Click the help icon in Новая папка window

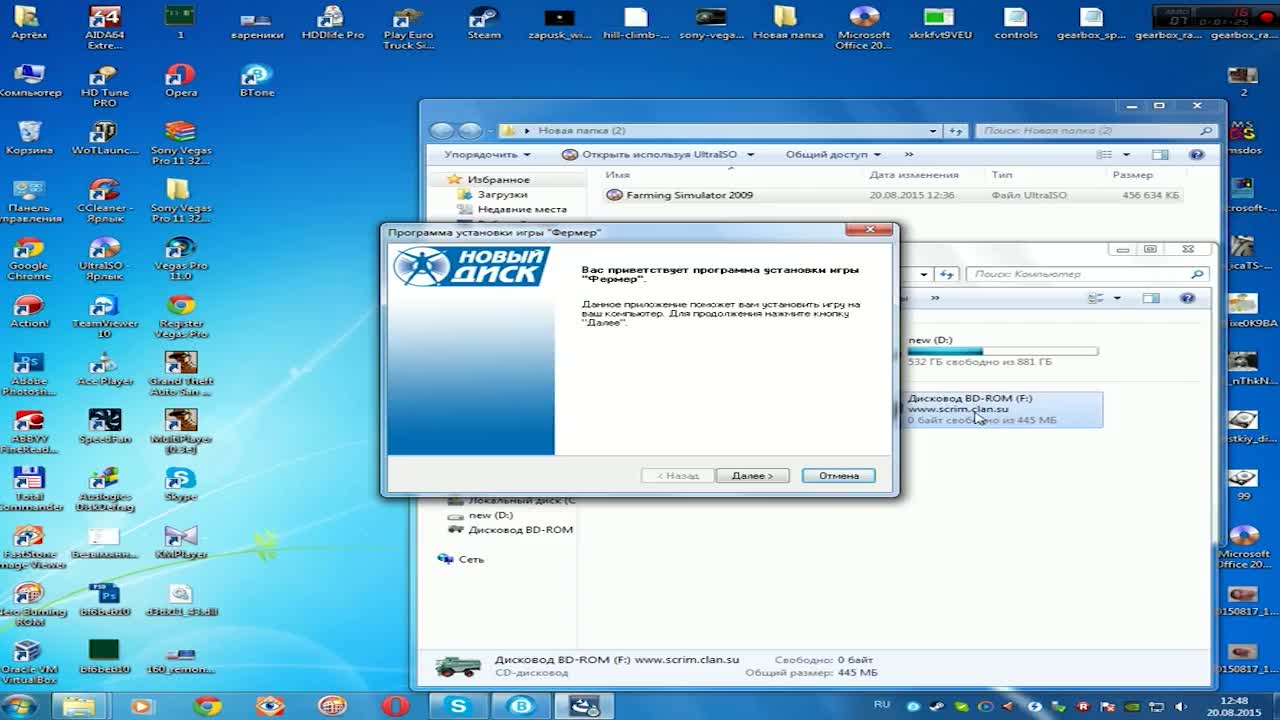point(1196,155)
